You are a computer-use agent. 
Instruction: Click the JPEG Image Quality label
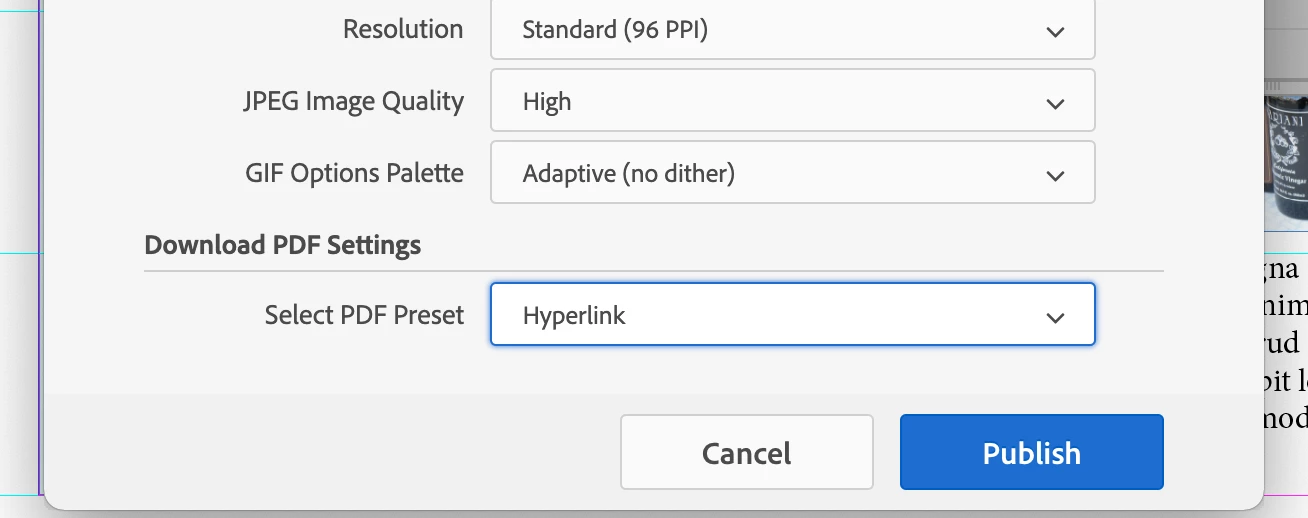(x=354, y=101)
